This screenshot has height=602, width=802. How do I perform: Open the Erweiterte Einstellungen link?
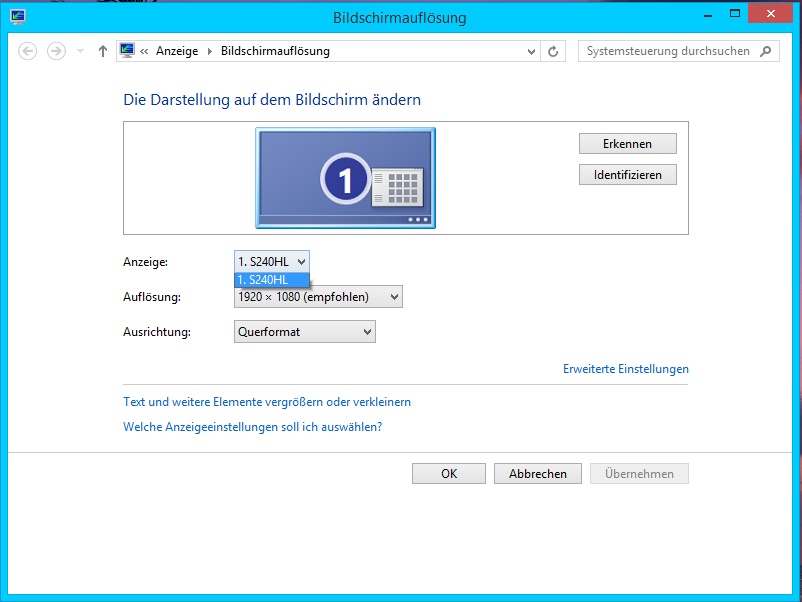626,369
